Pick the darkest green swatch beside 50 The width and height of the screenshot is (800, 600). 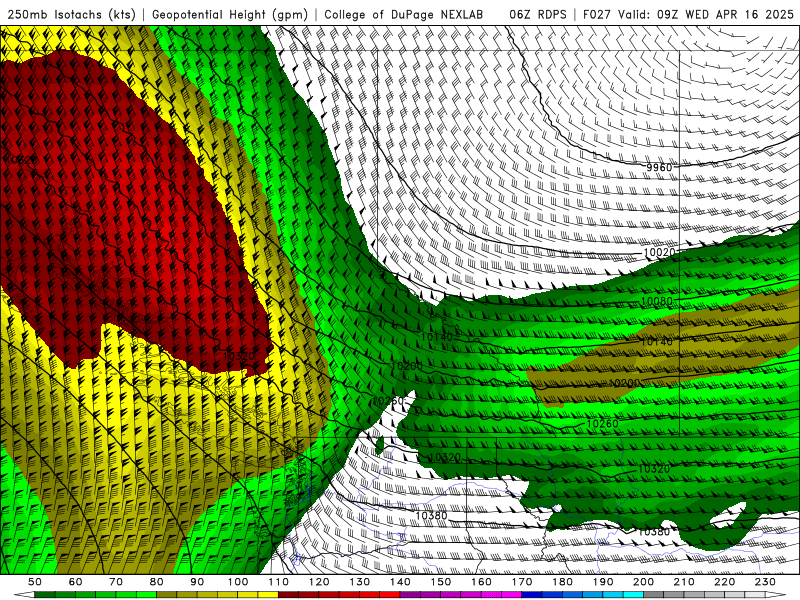click(x=45, y=594)
